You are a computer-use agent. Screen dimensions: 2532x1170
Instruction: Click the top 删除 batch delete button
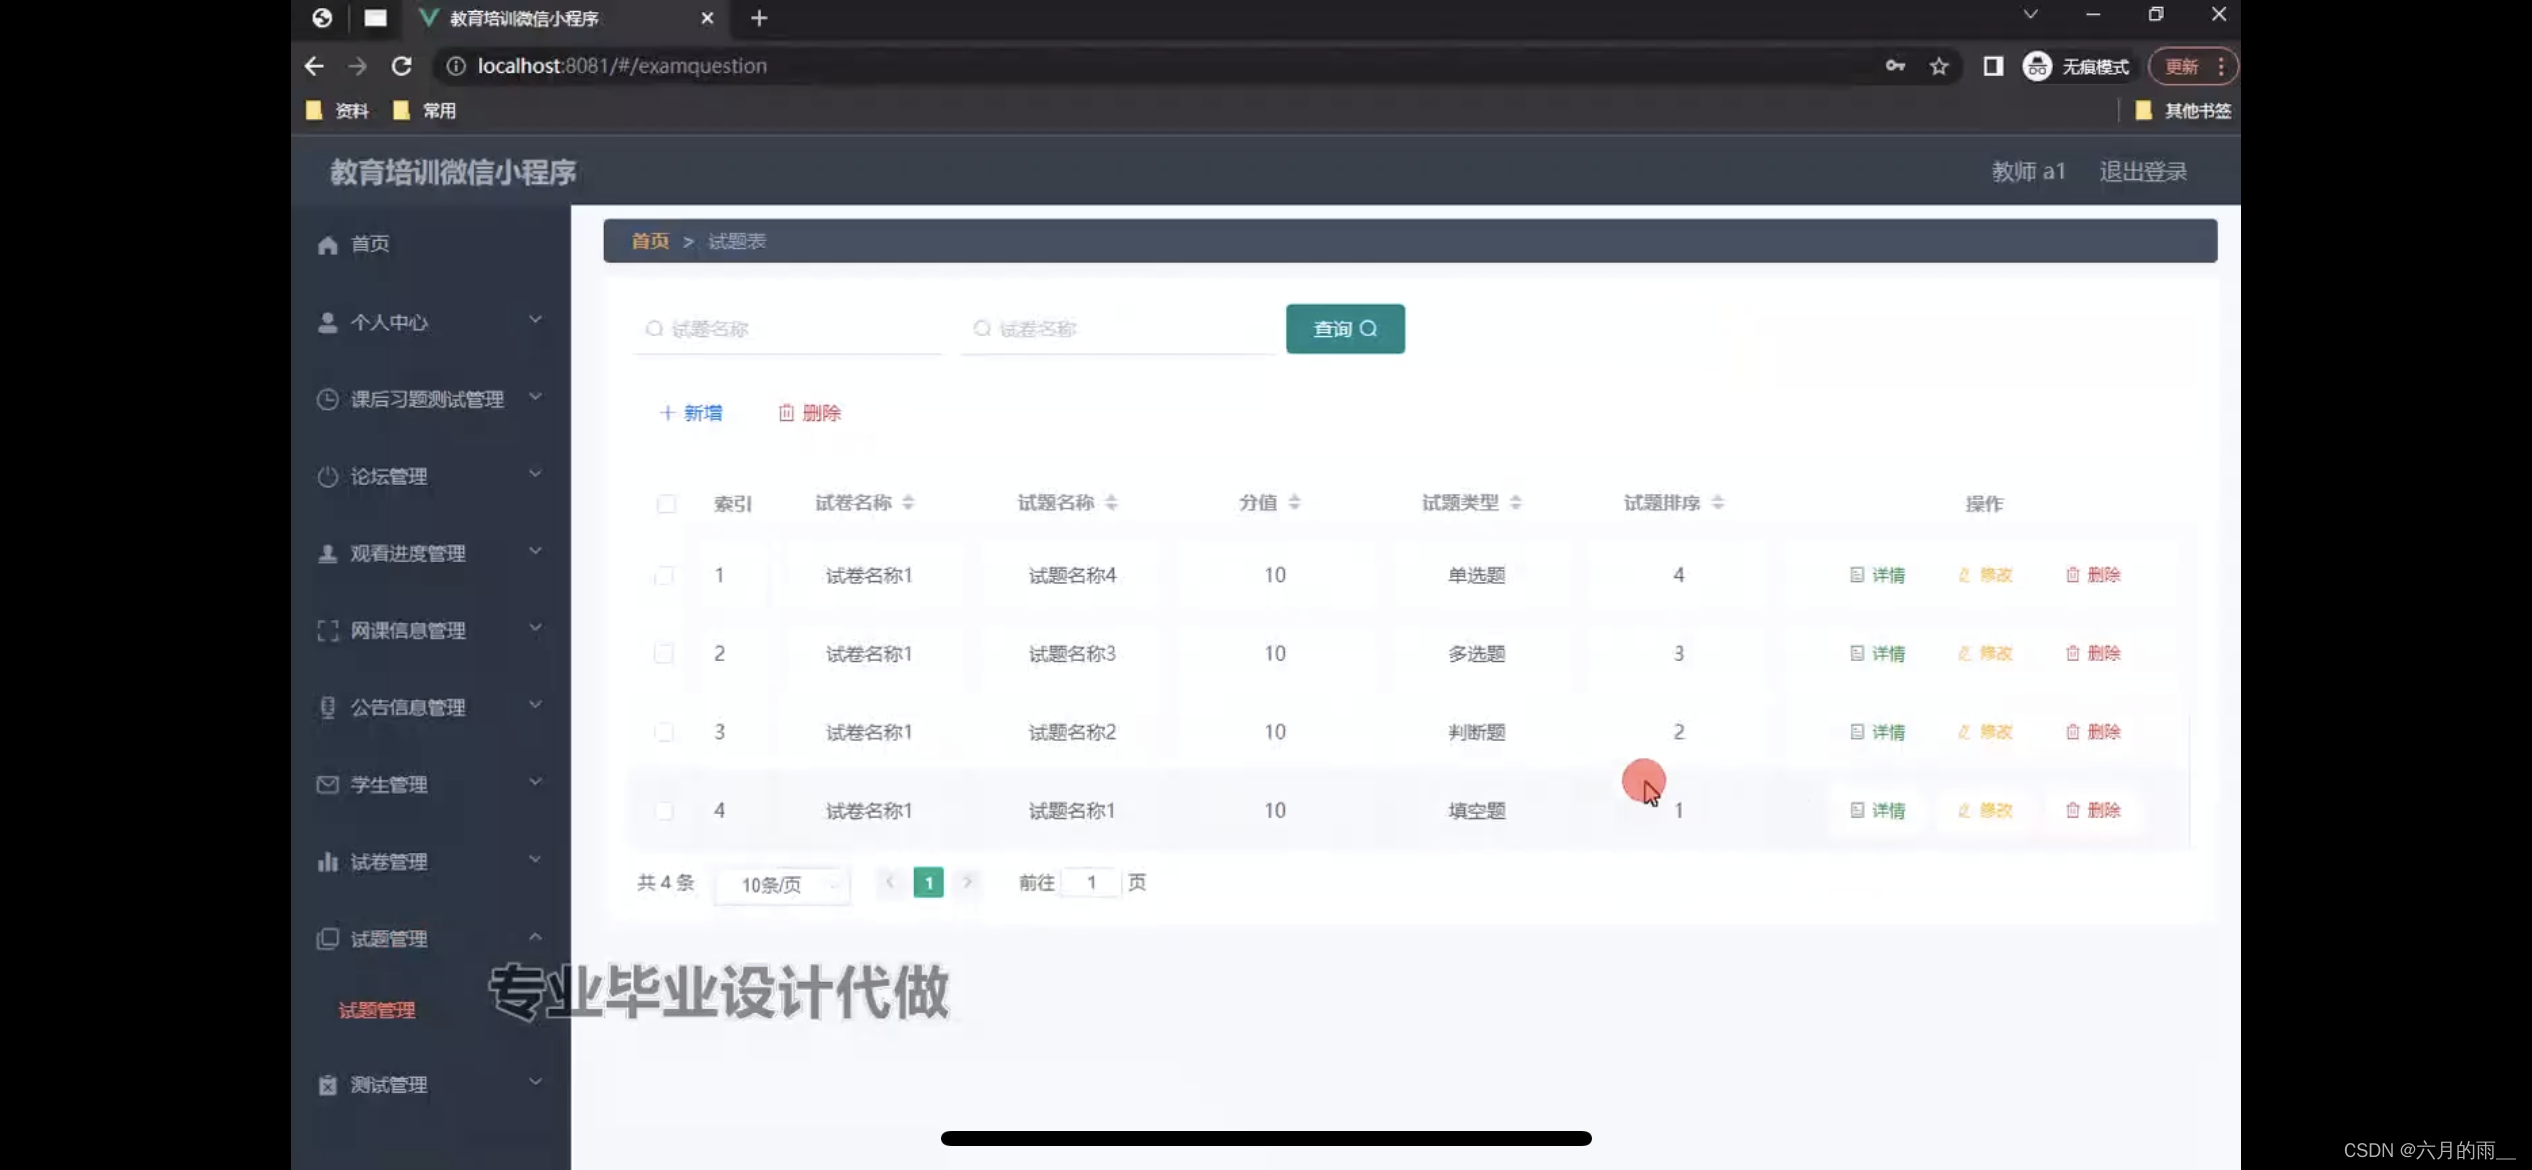pos(810,413)
